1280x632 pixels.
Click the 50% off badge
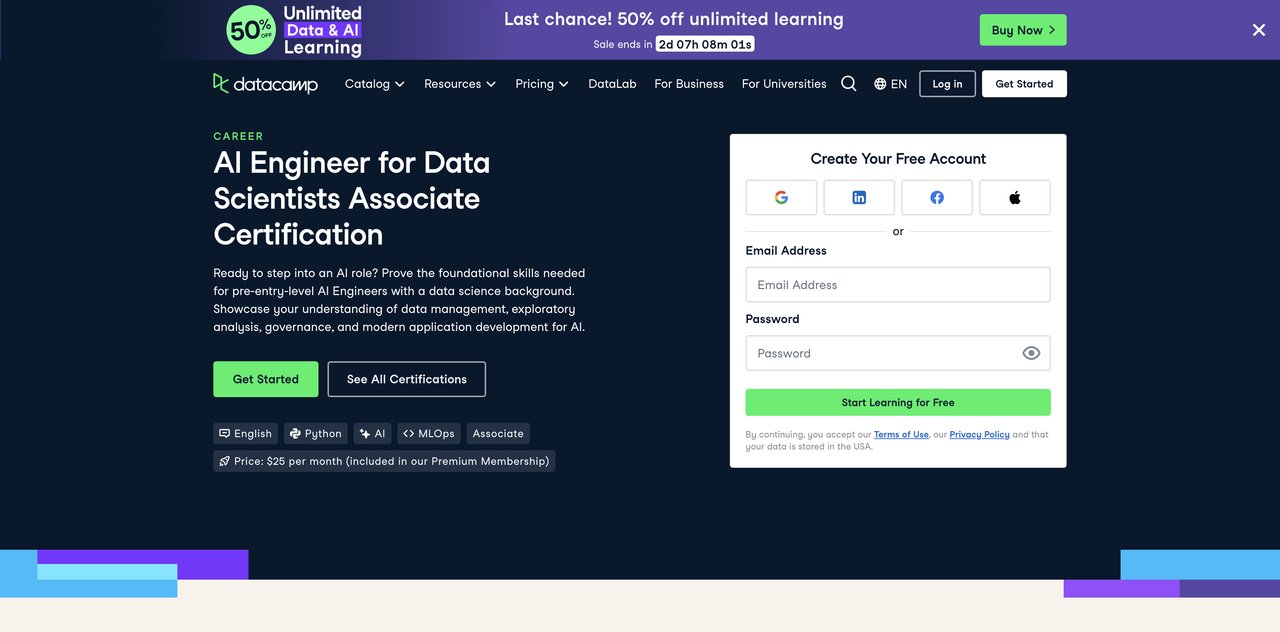pyautogui.click(x=251, y=30)
